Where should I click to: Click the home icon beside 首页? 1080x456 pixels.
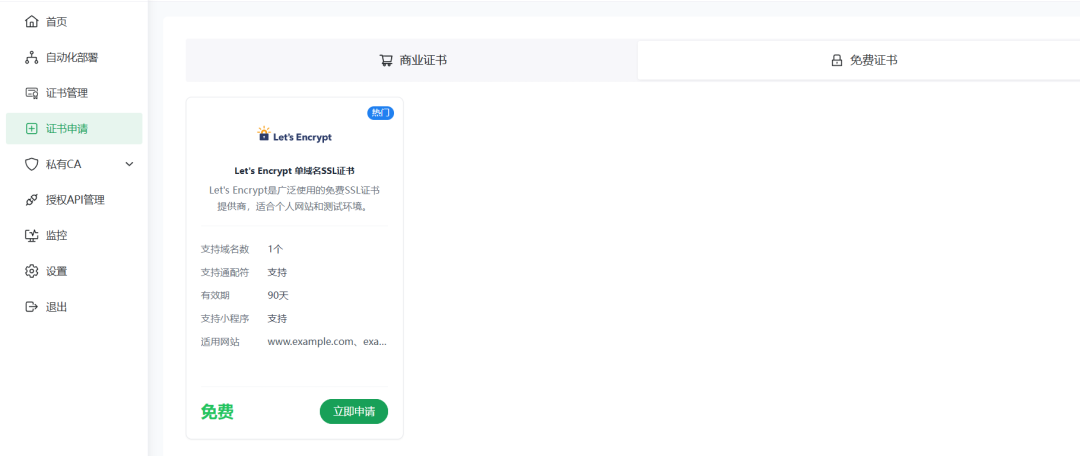pyautogui.click(x=31, y=22)
